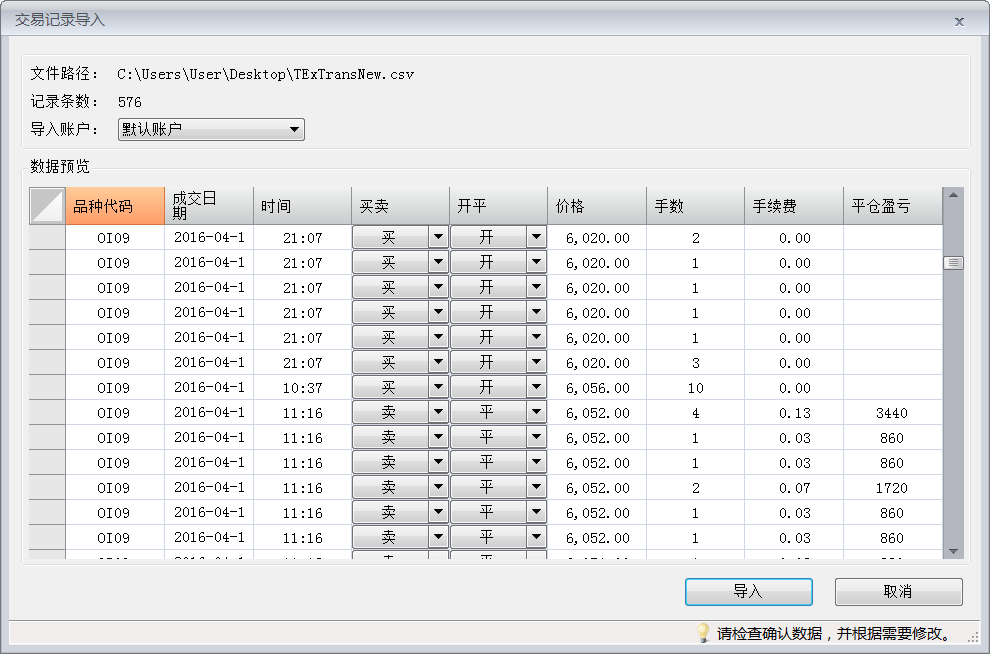Sort by the 品种代码 column header
Viewport: 990px width, 654px height.
pos(114,206)
